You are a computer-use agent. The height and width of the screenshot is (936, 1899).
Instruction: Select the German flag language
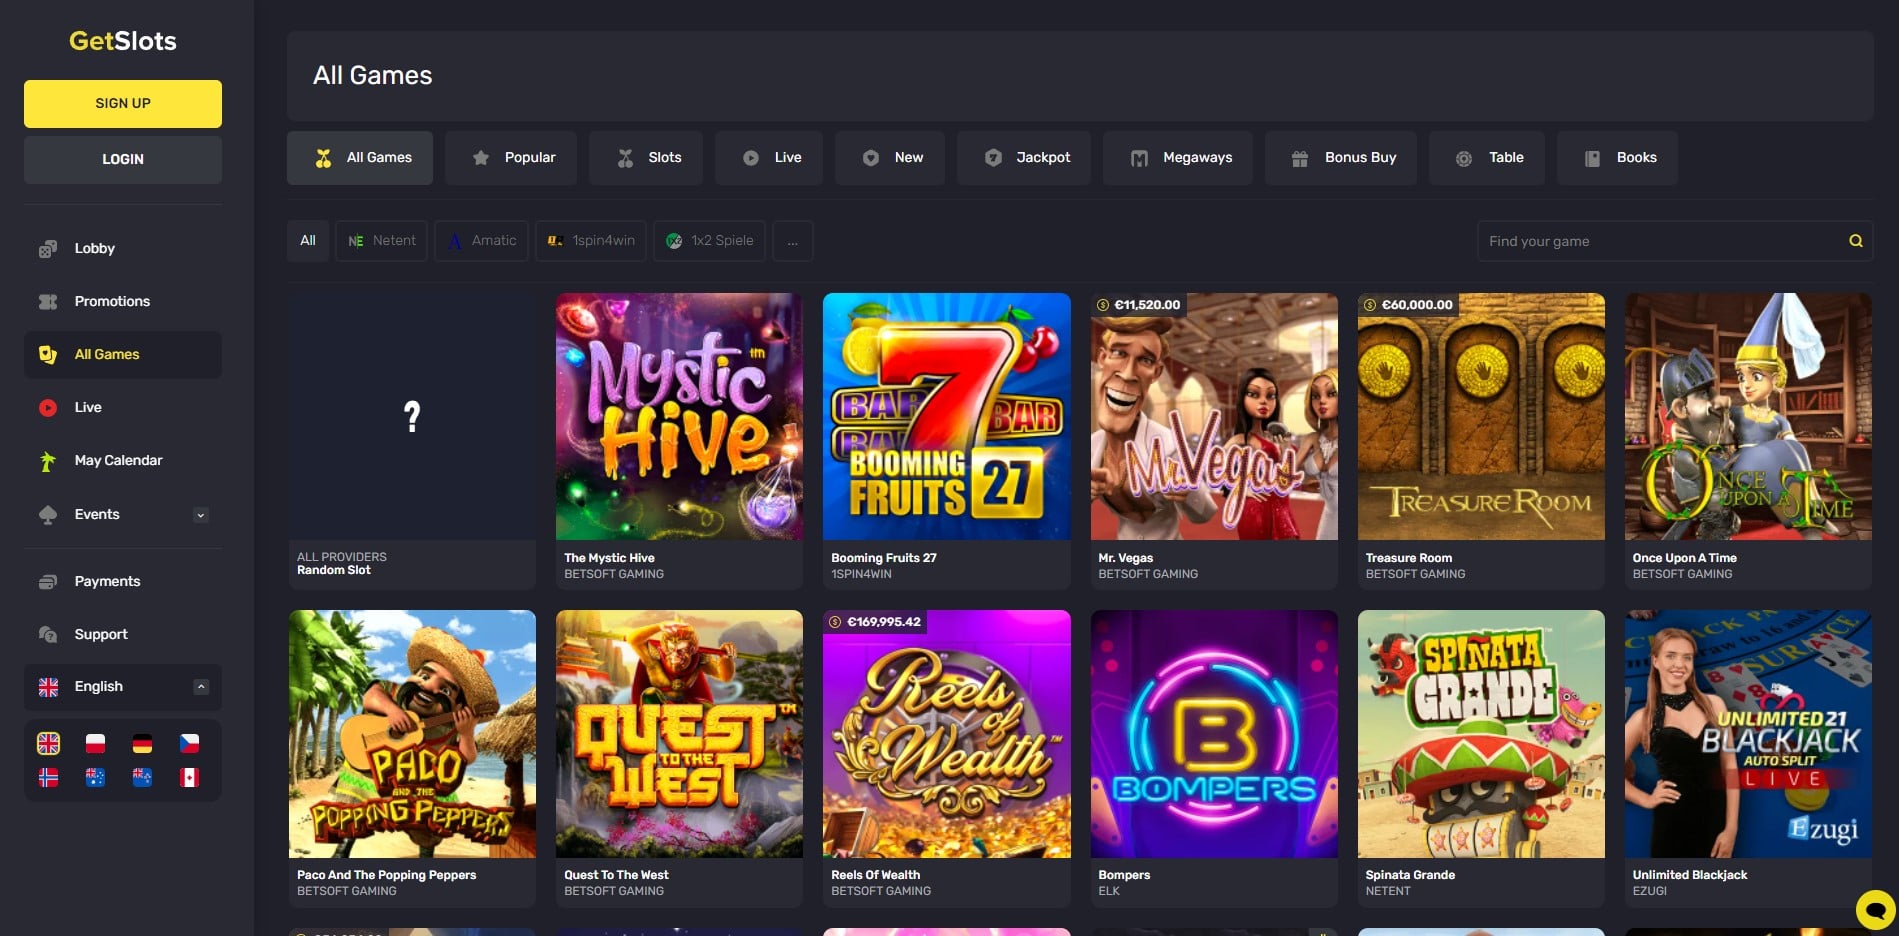click(x=142, y=743)
